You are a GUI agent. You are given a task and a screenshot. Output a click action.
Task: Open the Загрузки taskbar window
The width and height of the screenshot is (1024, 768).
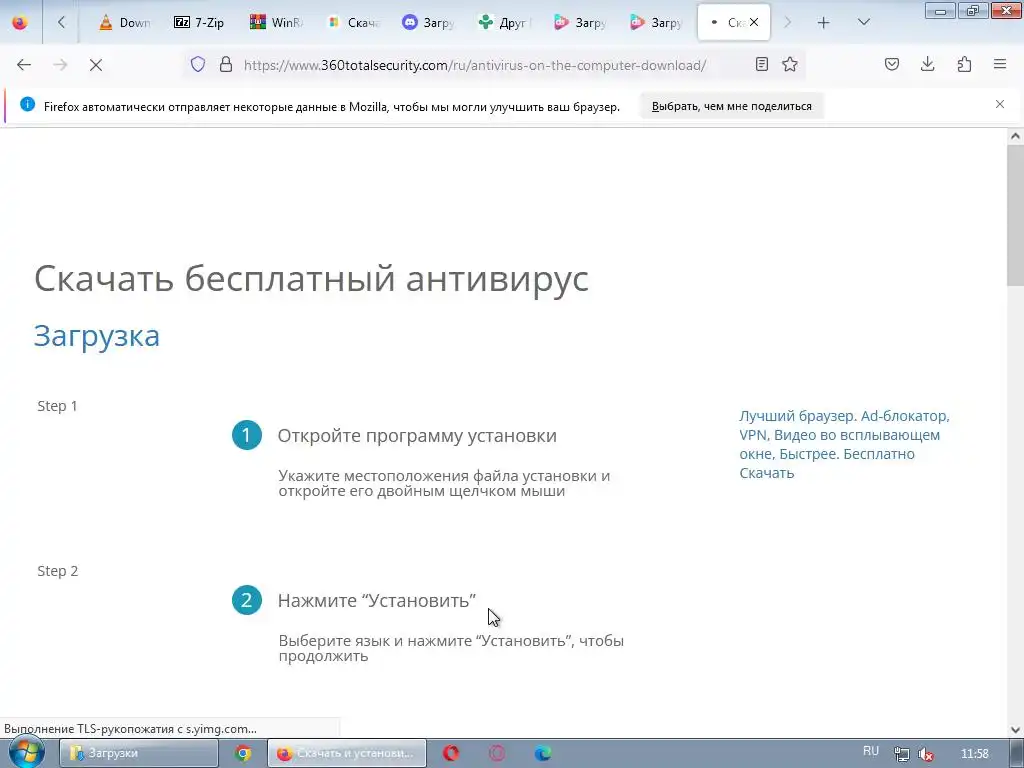point(139,753)
